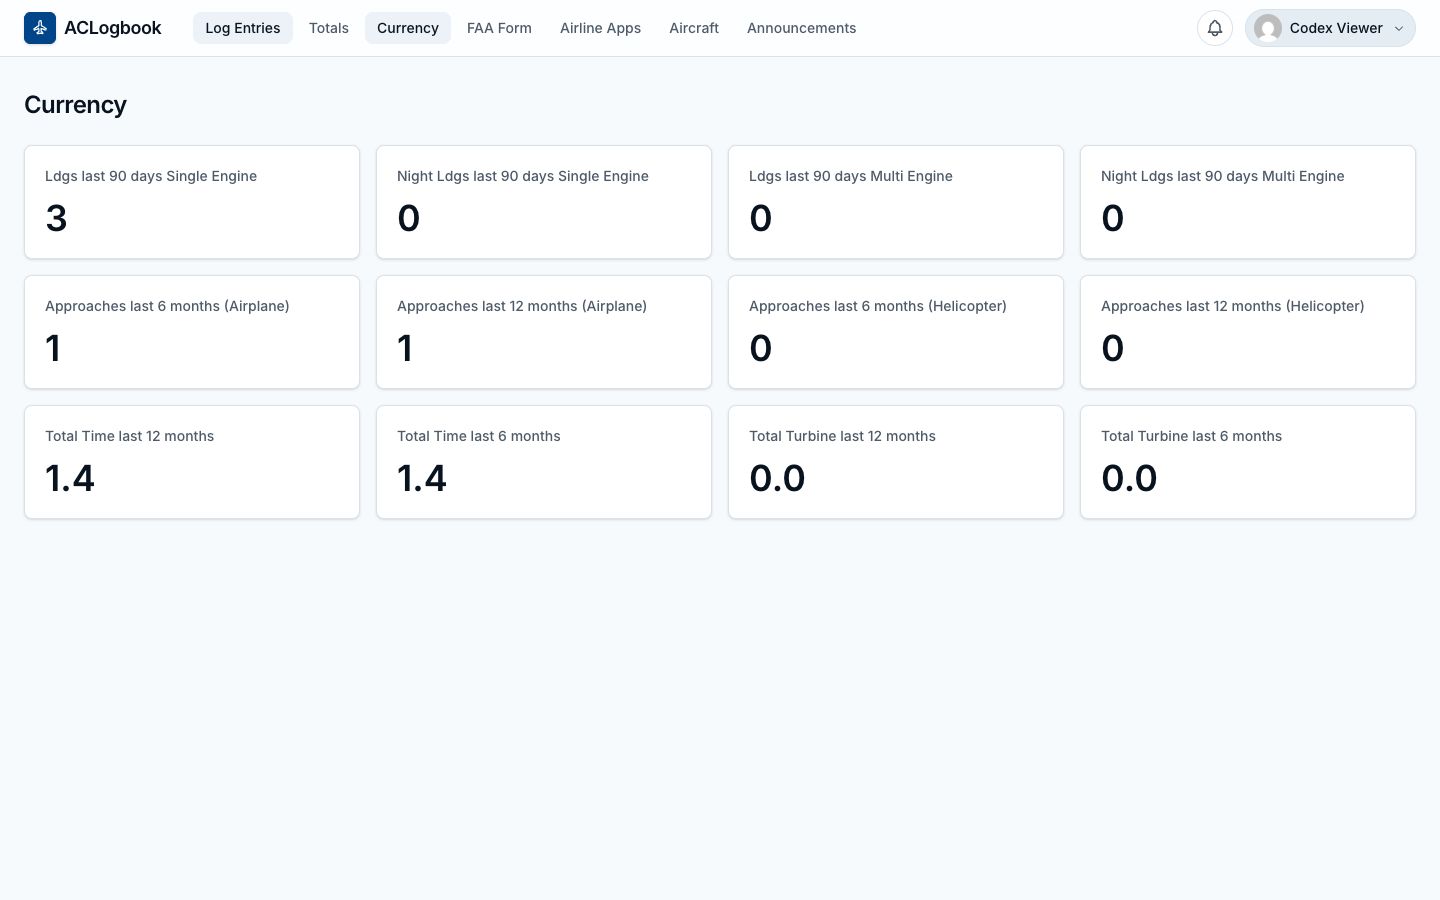Expand the Codex Viewer account chevron
The image size is (1440, 900).
(1399, 28)
